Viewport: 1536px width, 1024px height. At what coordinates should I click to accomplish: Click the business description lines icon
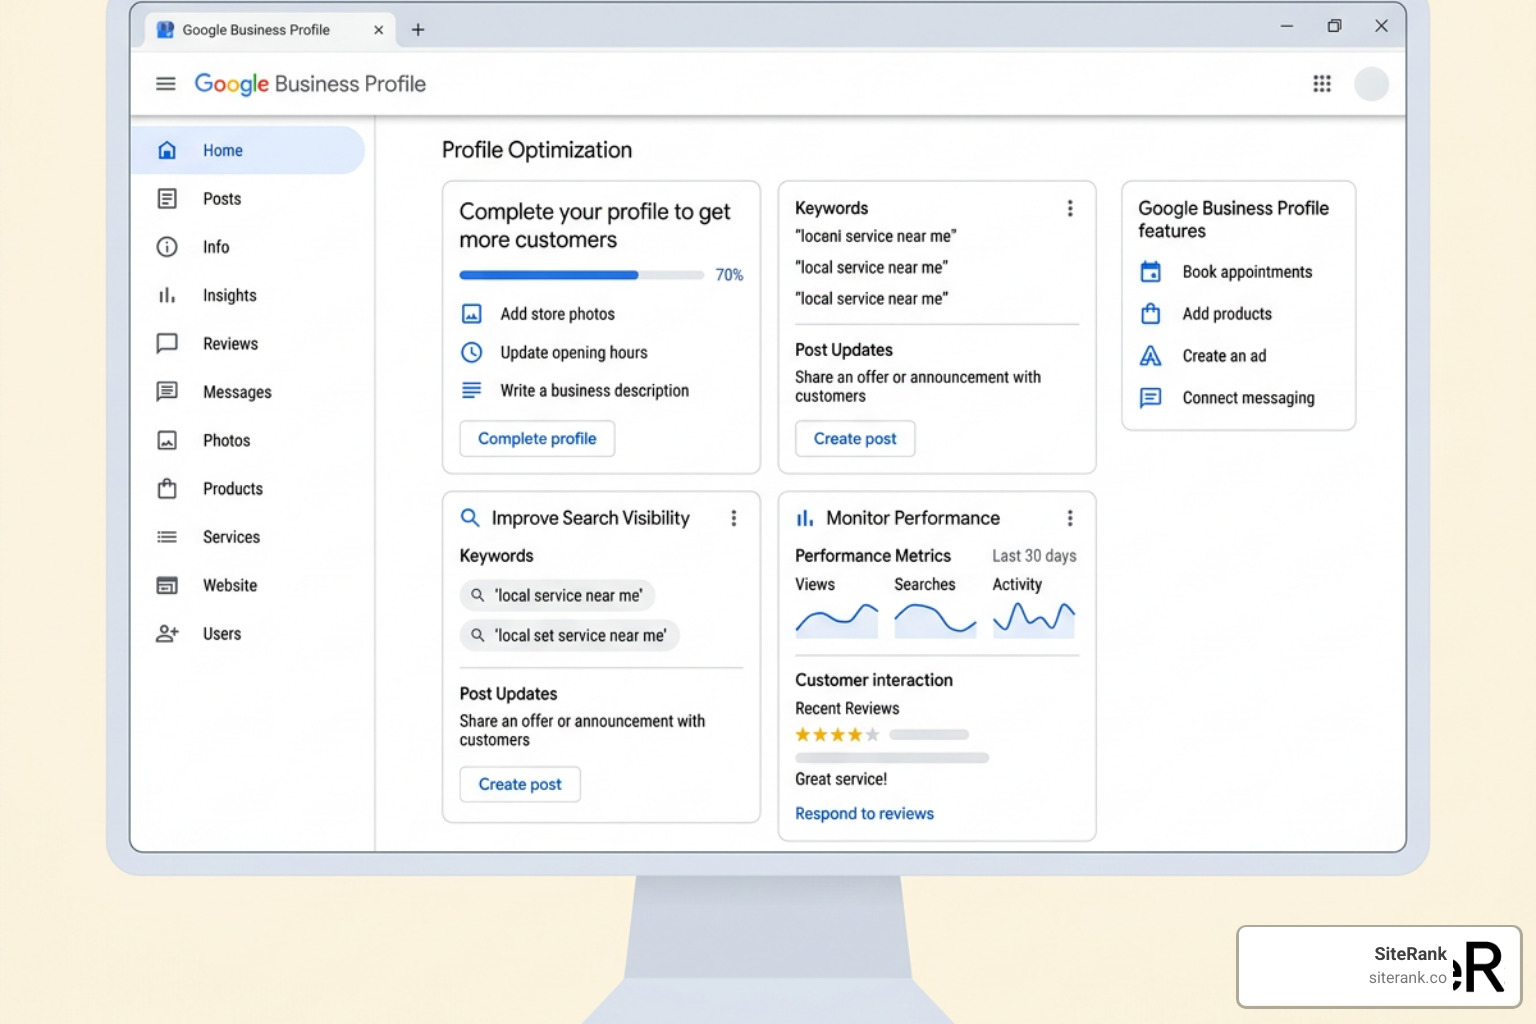tap(472, 390)
